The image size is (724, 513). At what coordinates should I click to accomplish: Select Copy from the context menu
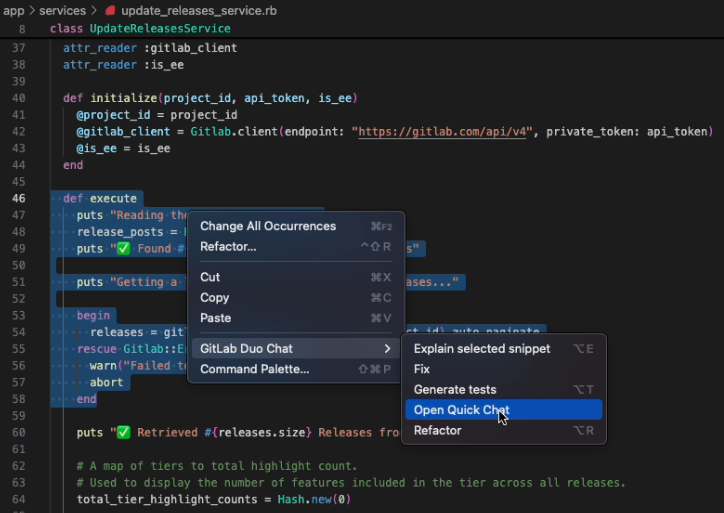pyautogui.click(x=214, y=298)
